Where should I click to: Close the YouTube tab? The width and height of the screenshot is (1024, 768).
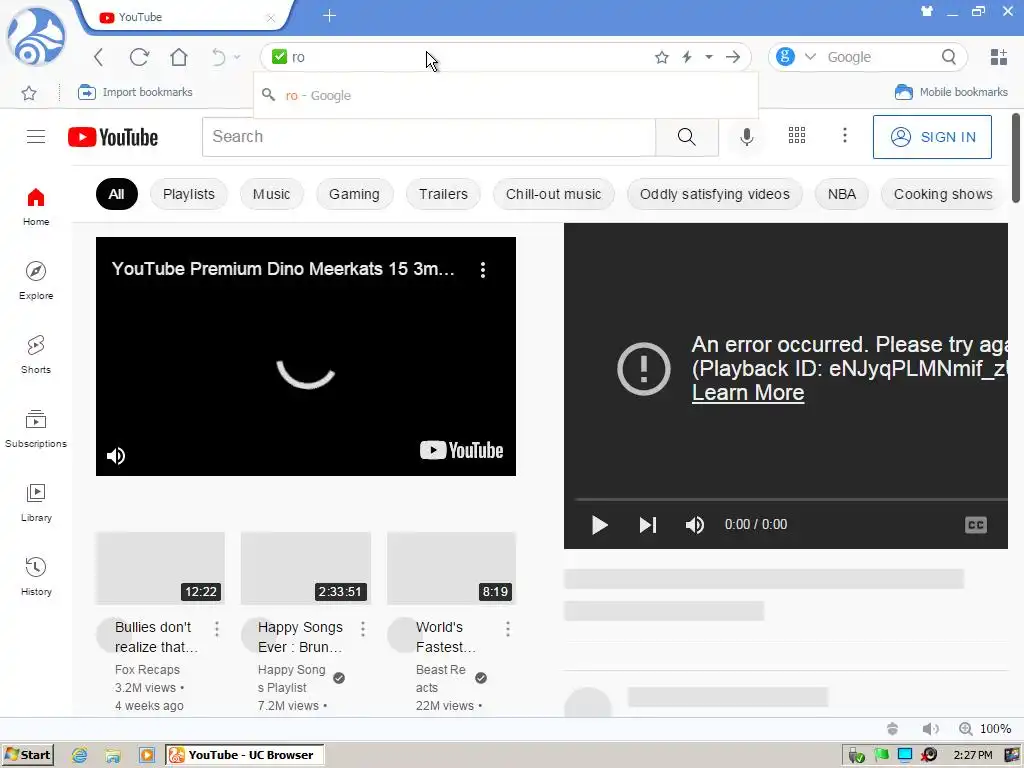click(270, 18)
